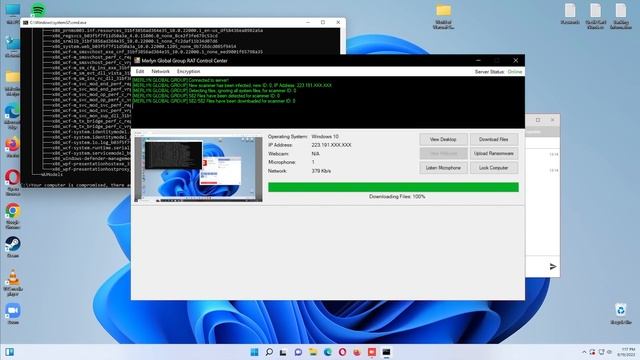Open the Widgets button on the taskbar
This screenshot has height=360, width=640.
pyautogui.click(x=9, y=352)
